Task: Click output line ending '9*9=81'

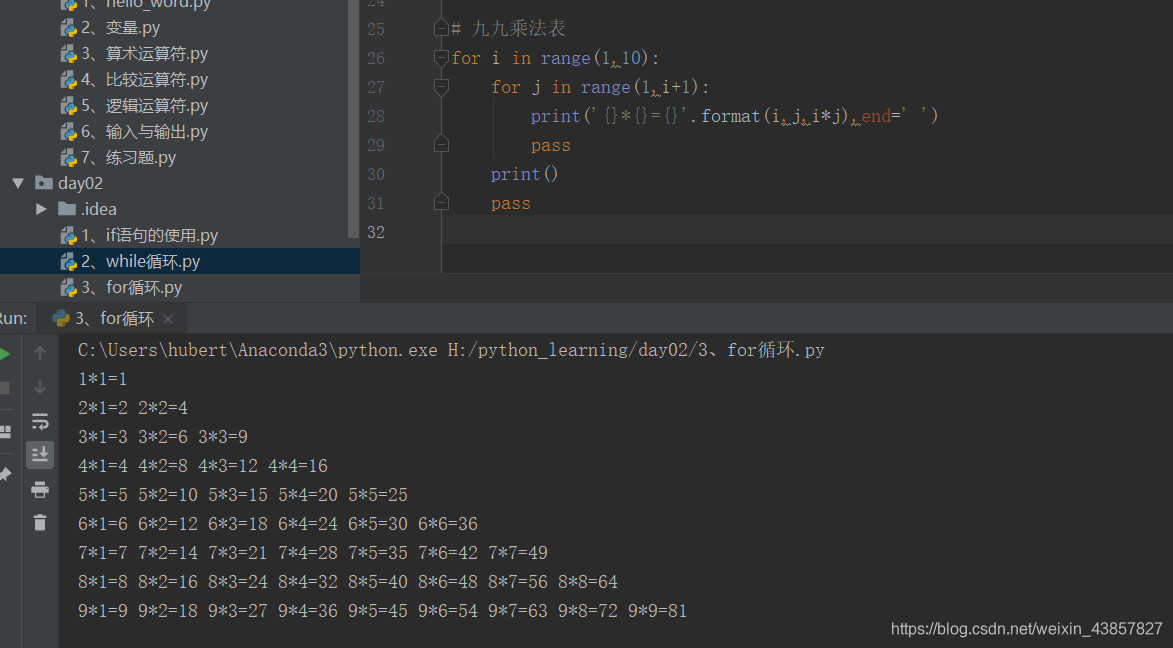Action: point(382,611)
